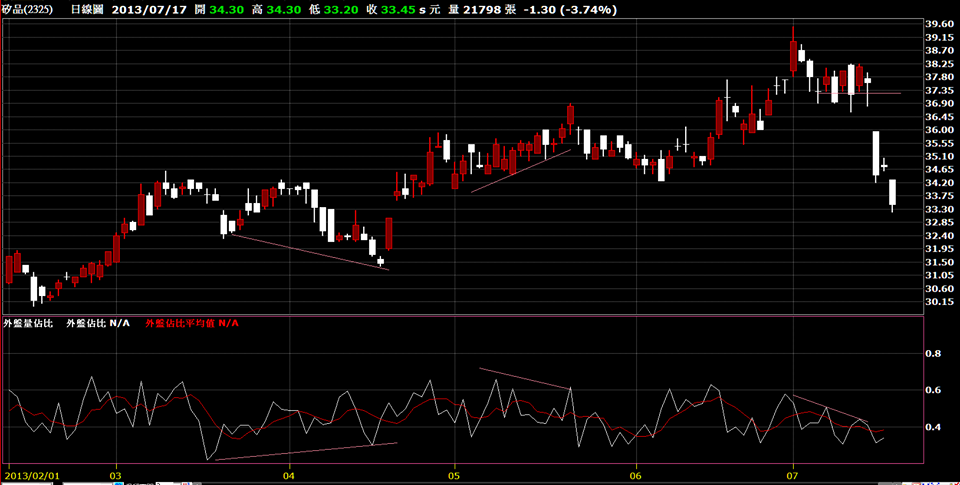Click the 2013/02/01 start date label
This screenshot has height=485, width=960.
[x=33, y=475]
